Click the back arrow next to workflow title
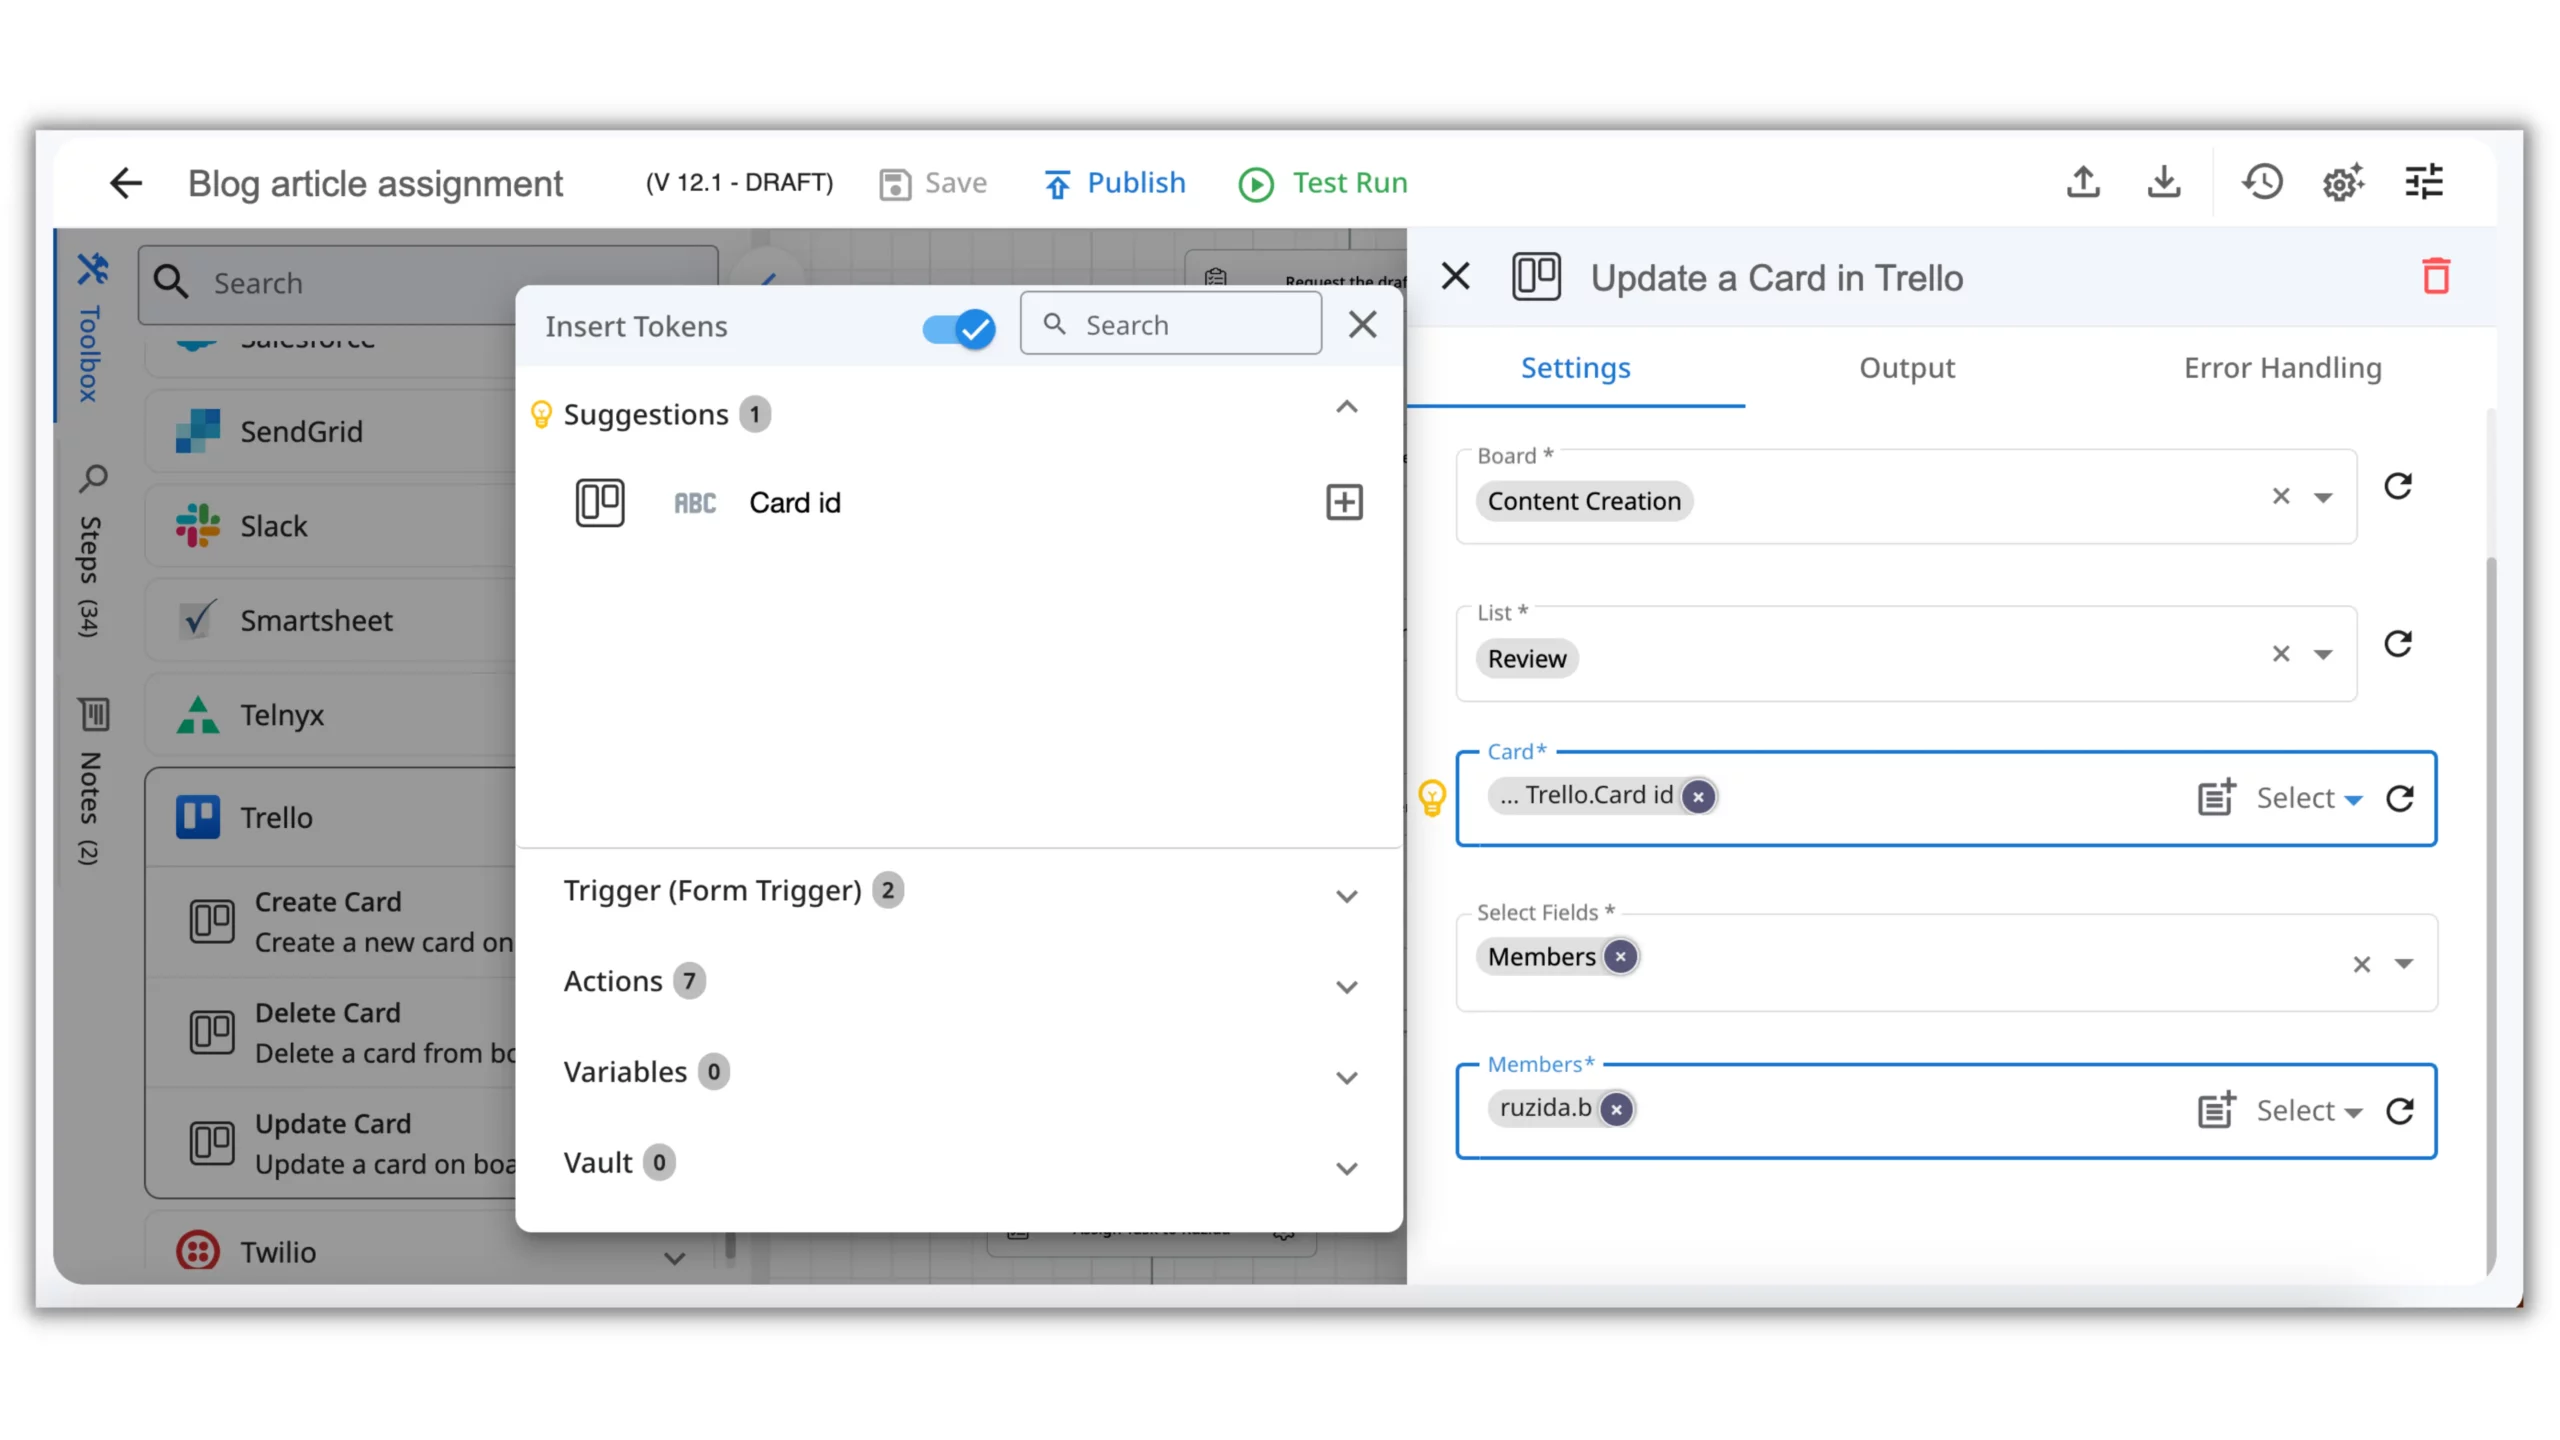Viewport: 2560px width, 1440px height. (x=126, y=183)
